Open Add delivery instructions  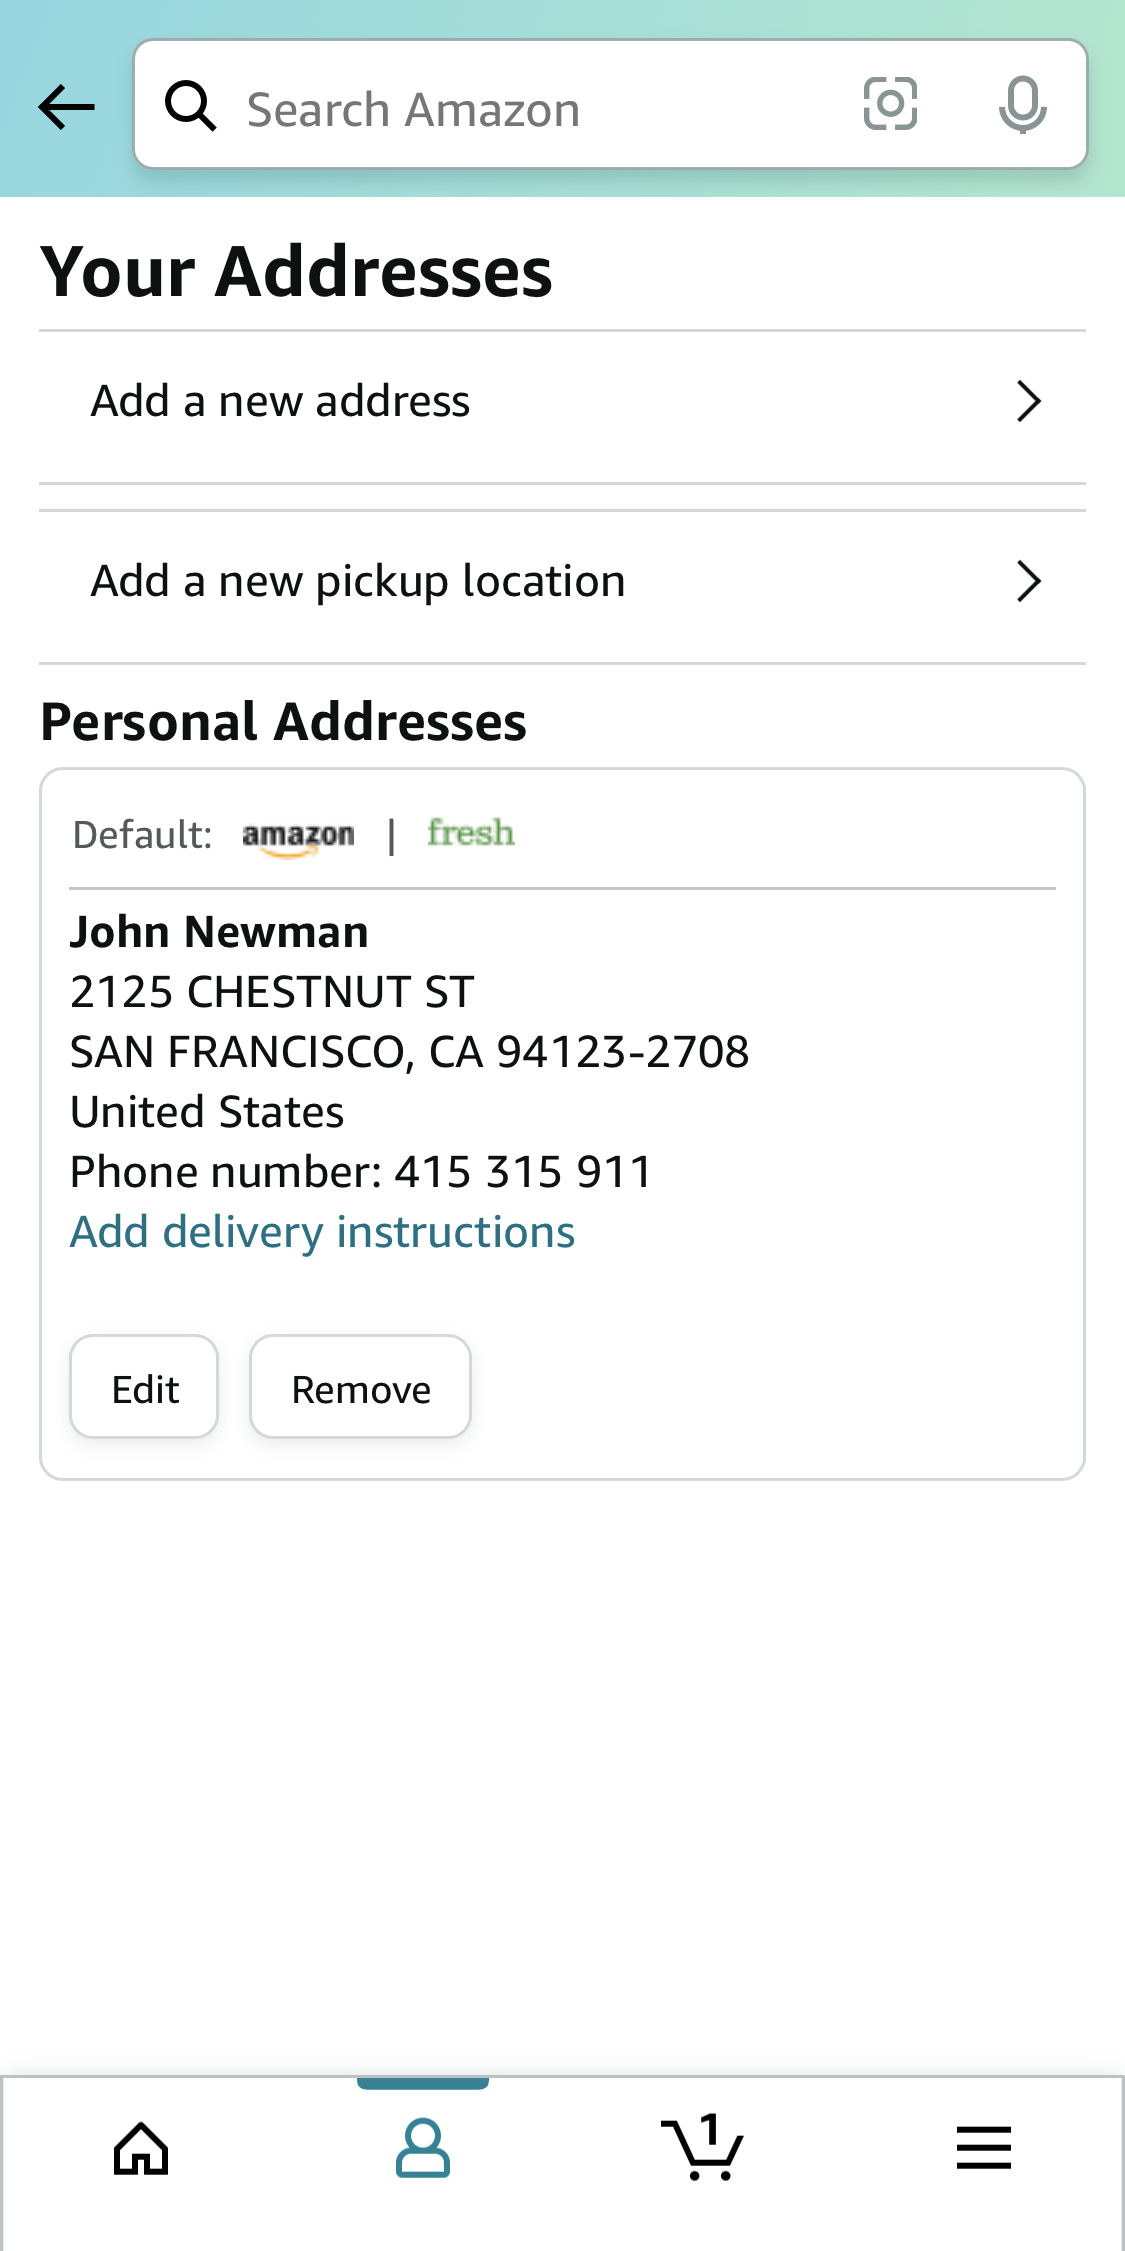[x=322, y=1231]
